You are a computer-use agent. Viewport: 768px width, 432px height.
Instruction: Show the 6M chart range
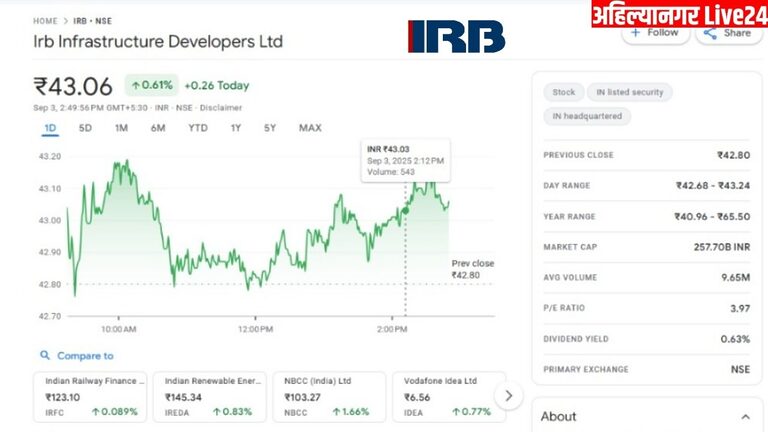[x=158, y=128]
